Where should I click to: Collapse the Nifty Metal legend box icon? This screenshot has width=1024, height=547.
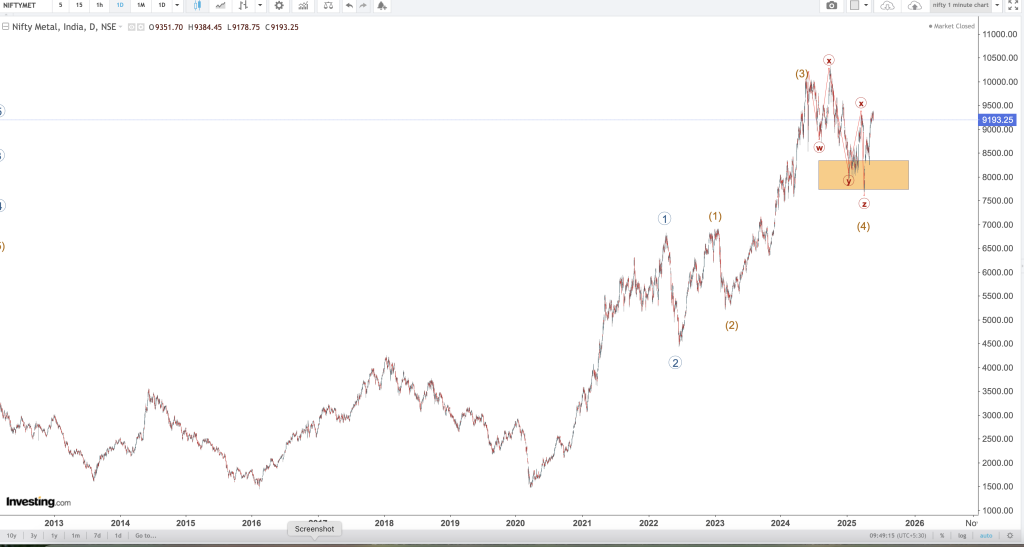(5, 27)
